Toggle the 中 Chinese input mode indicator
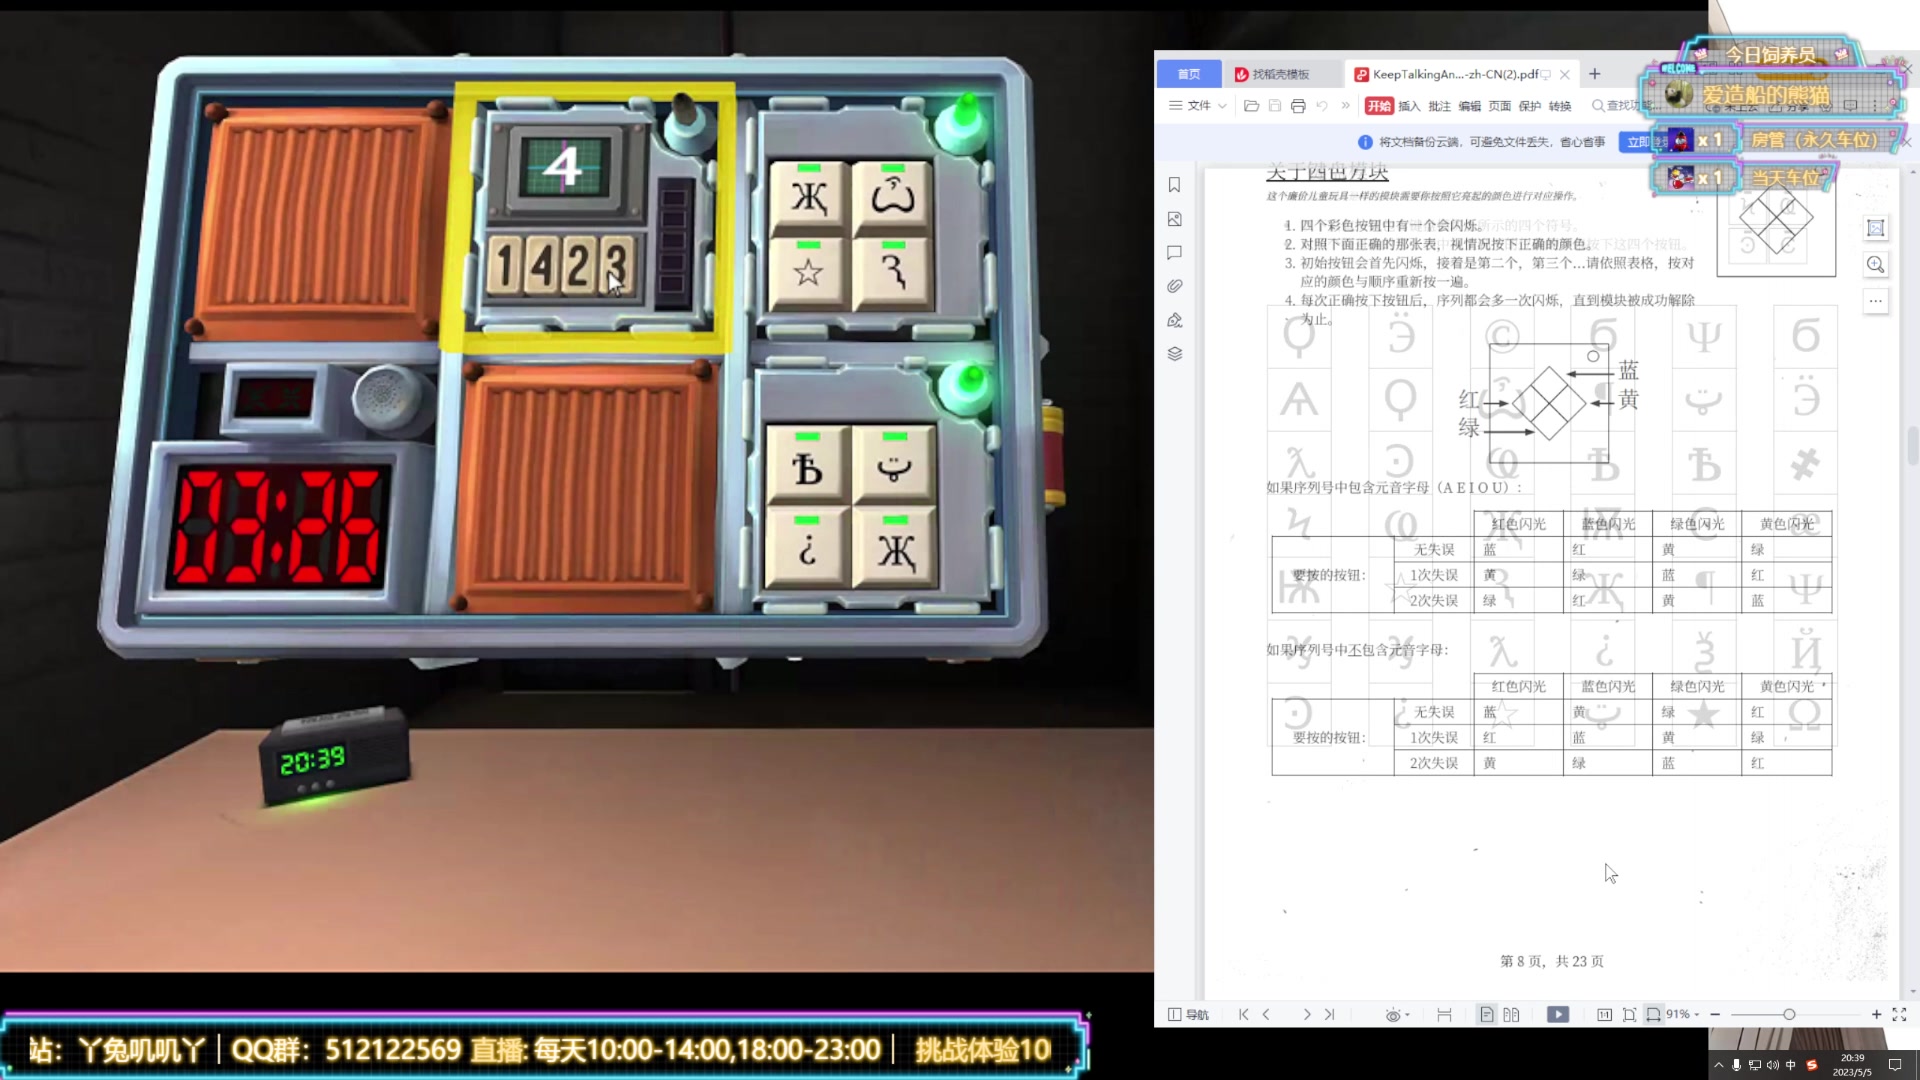Viewport: 1920px width, 1080px height. point(1791,1065)
